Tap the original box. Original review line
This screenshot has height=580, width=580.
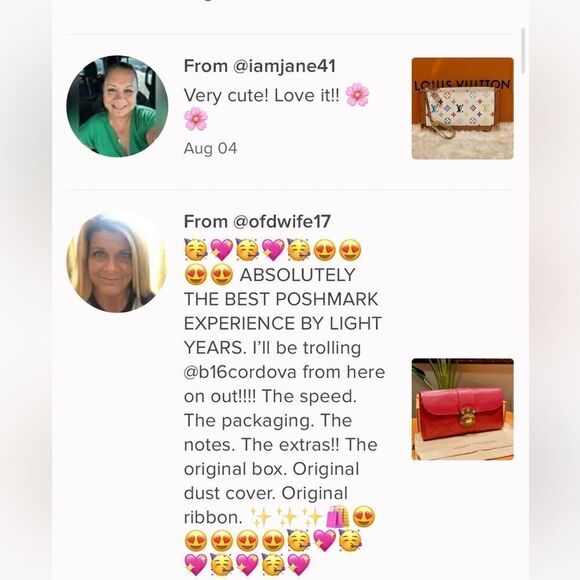(272, 469)
